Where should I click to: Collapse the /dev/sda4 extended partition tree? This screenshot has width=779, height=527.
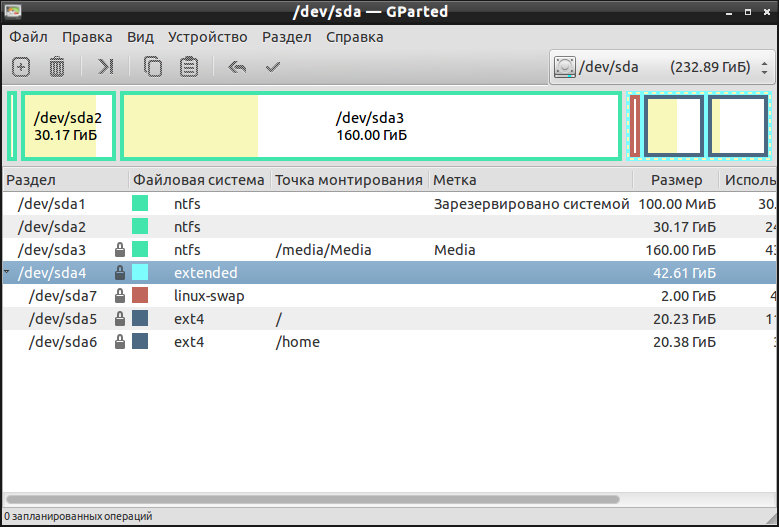(6, 272)
